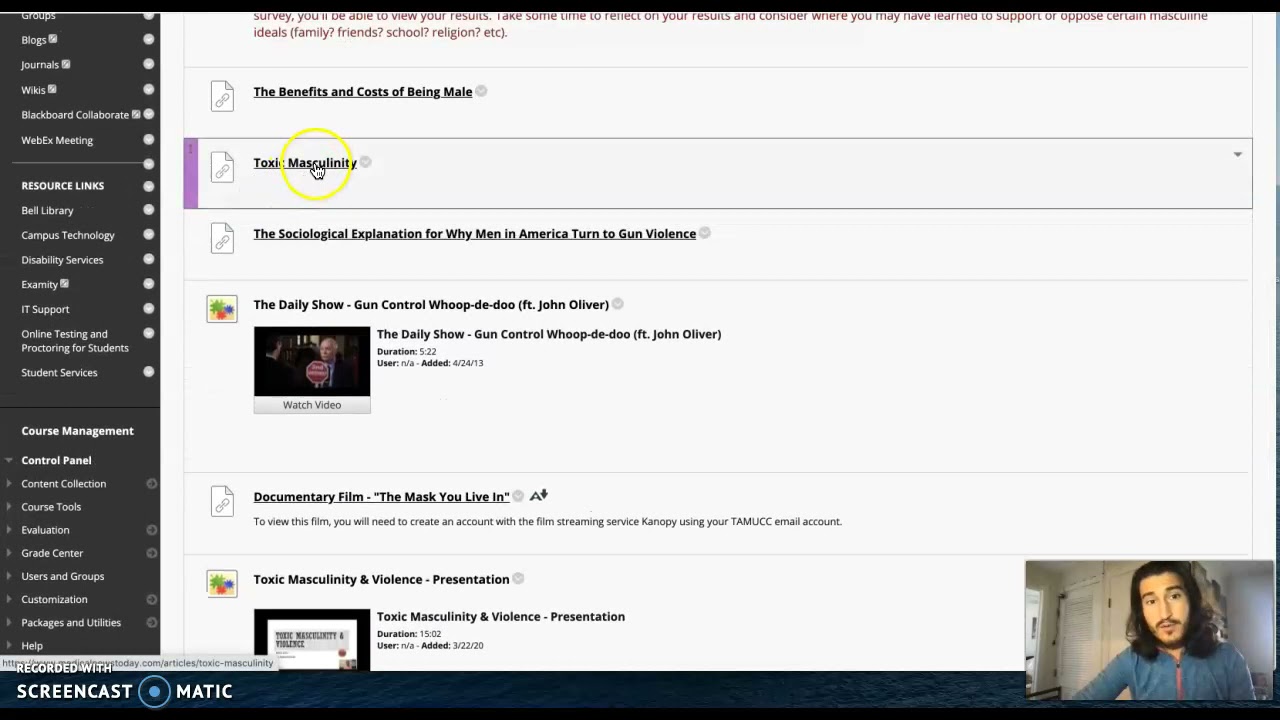1280x720 pixels.
Task: Open Examity resource link
Action: coord(40,285)
